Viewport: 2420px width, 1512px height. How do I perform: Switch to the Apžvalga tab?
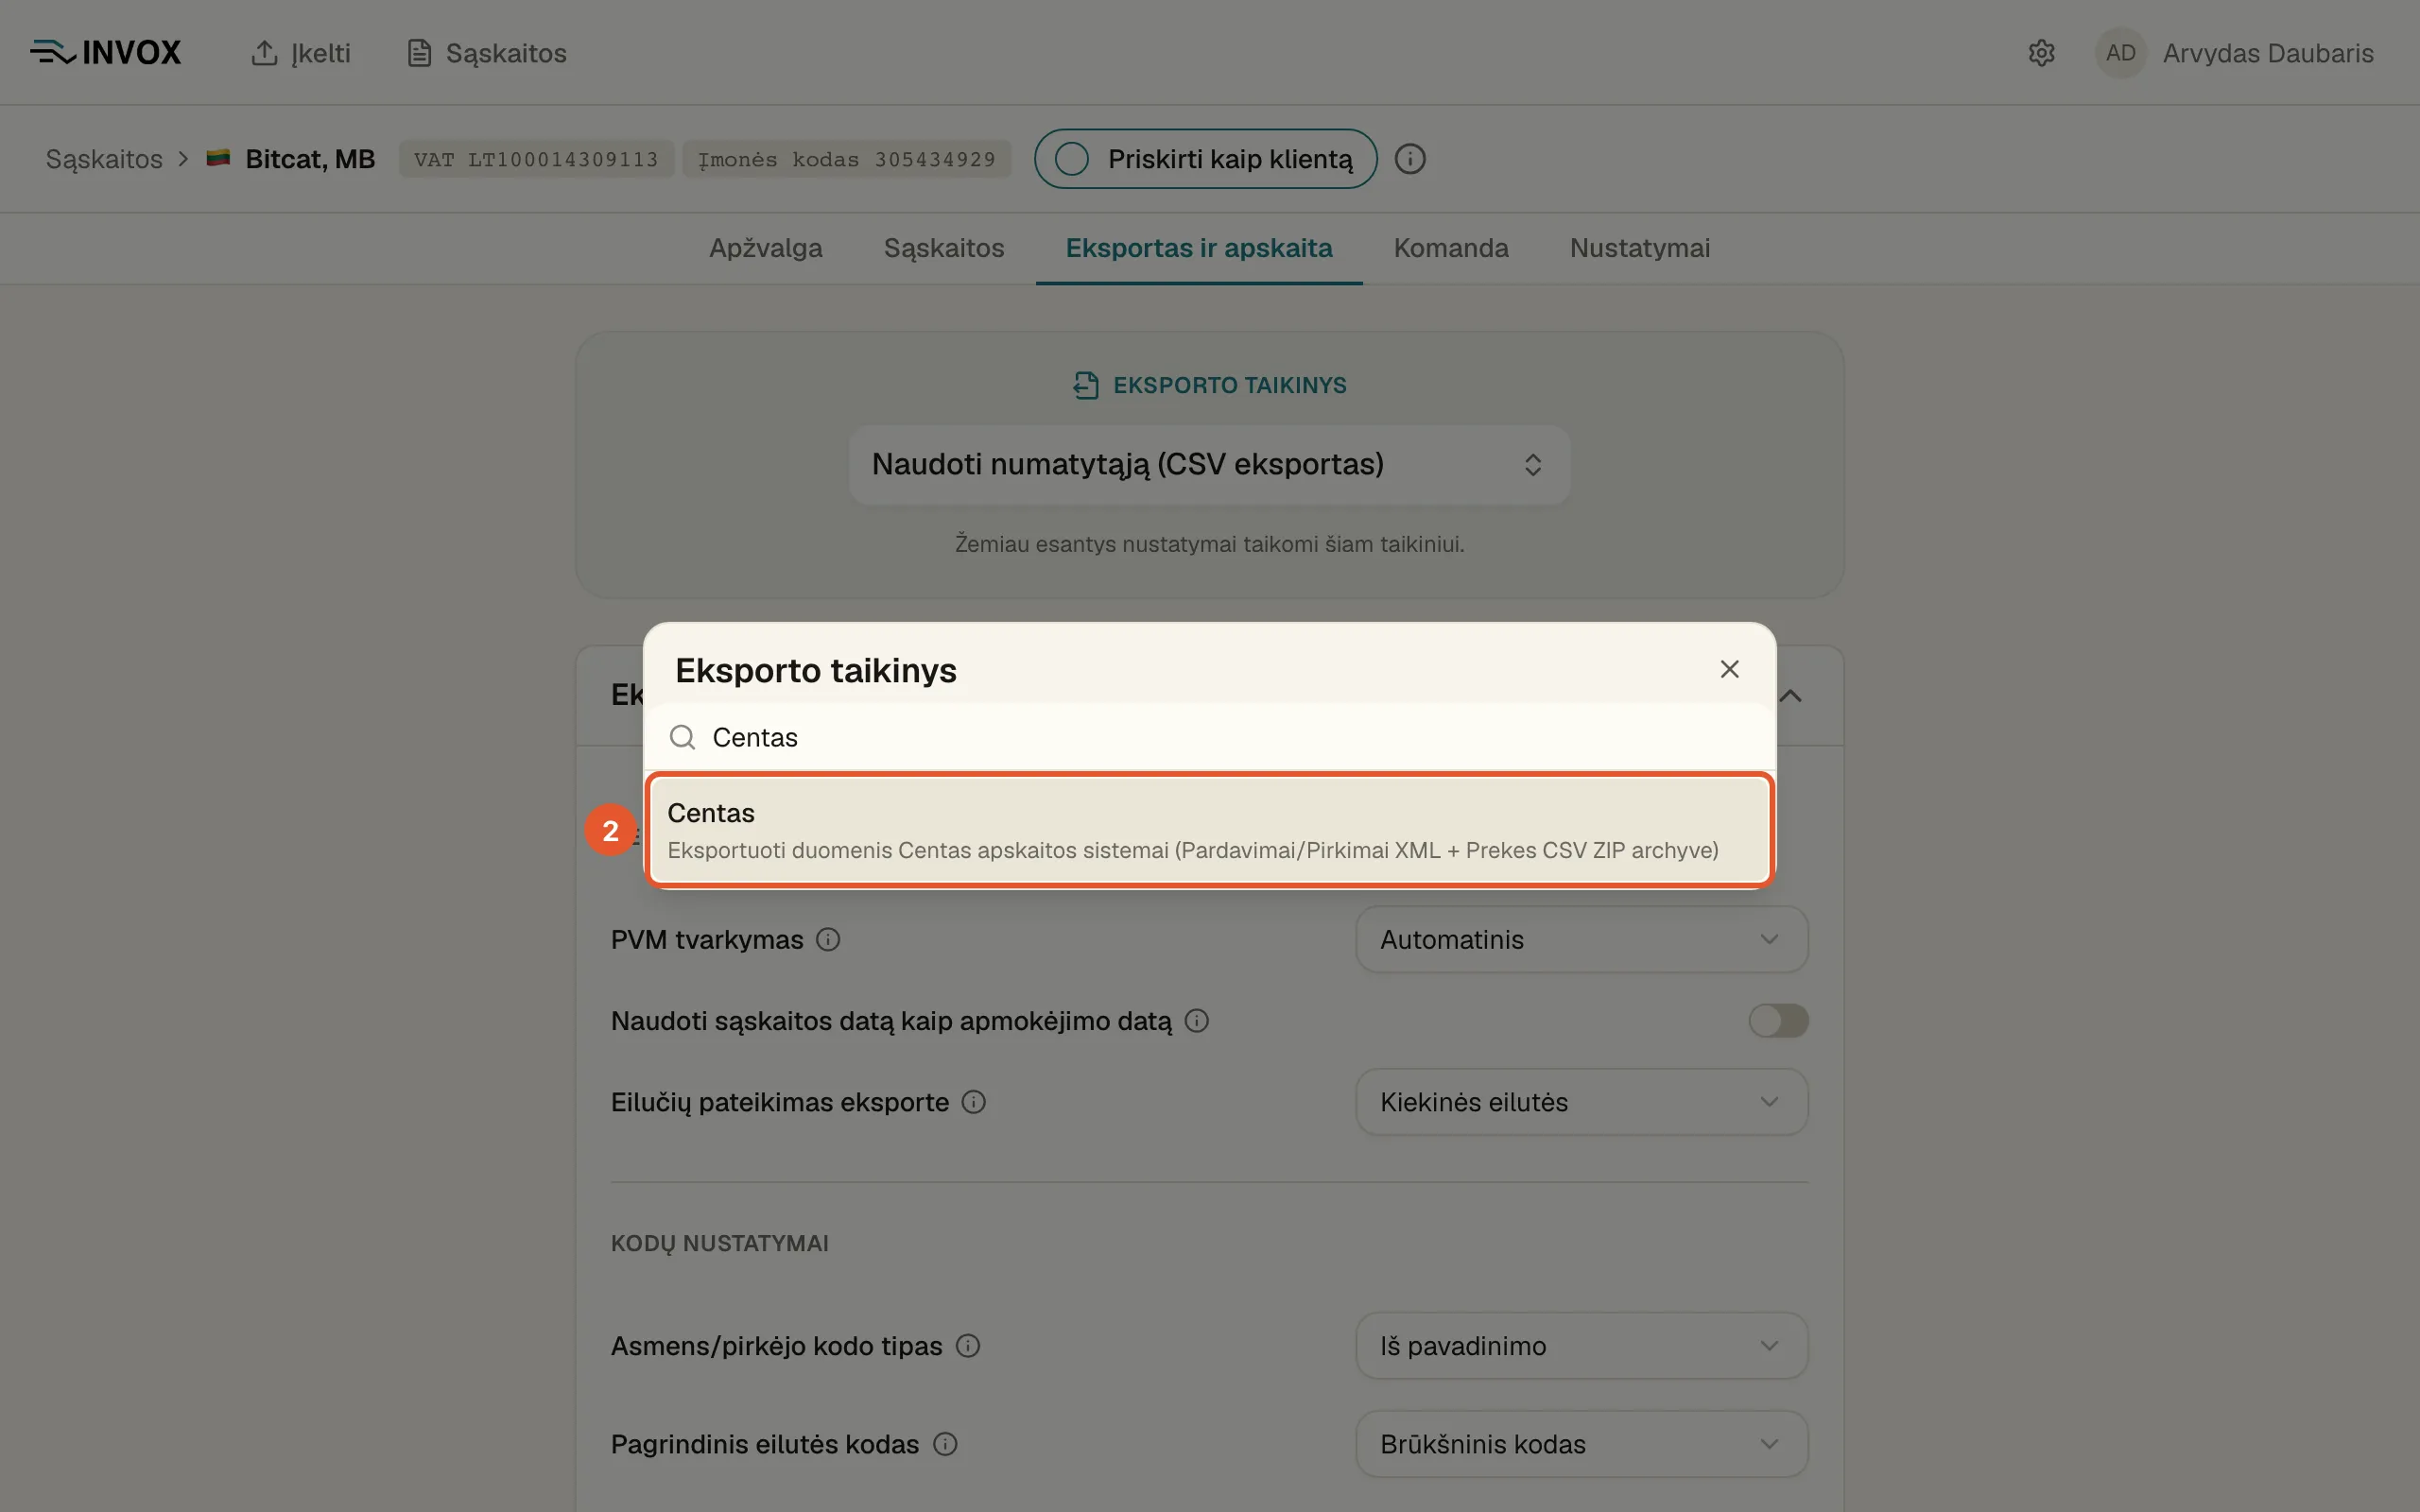coord(766,248)
